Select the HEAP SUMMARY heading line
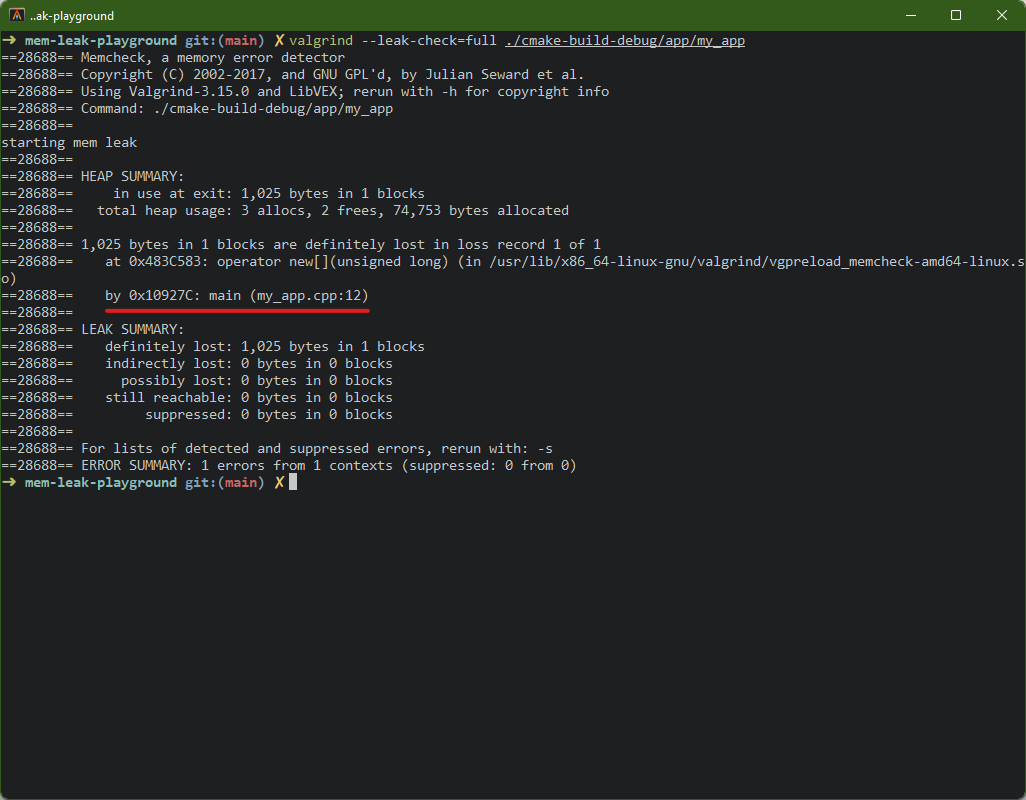 point(135,175)
